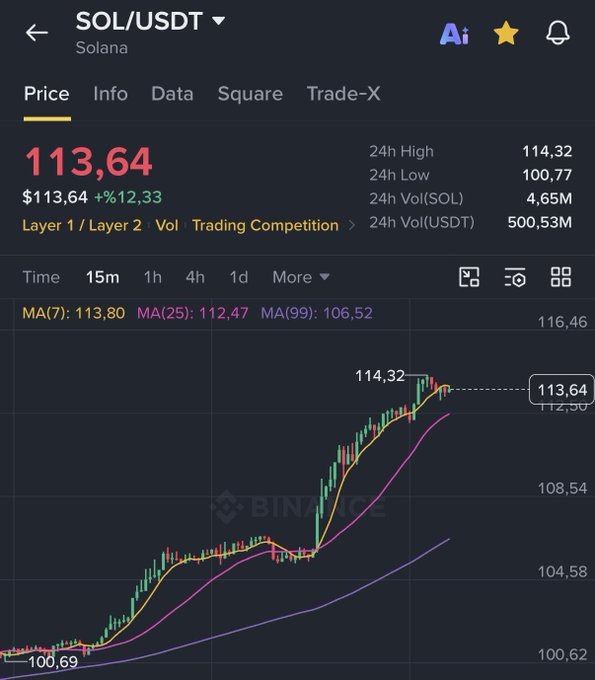Open the Trading Competition link

pos(265,225)
